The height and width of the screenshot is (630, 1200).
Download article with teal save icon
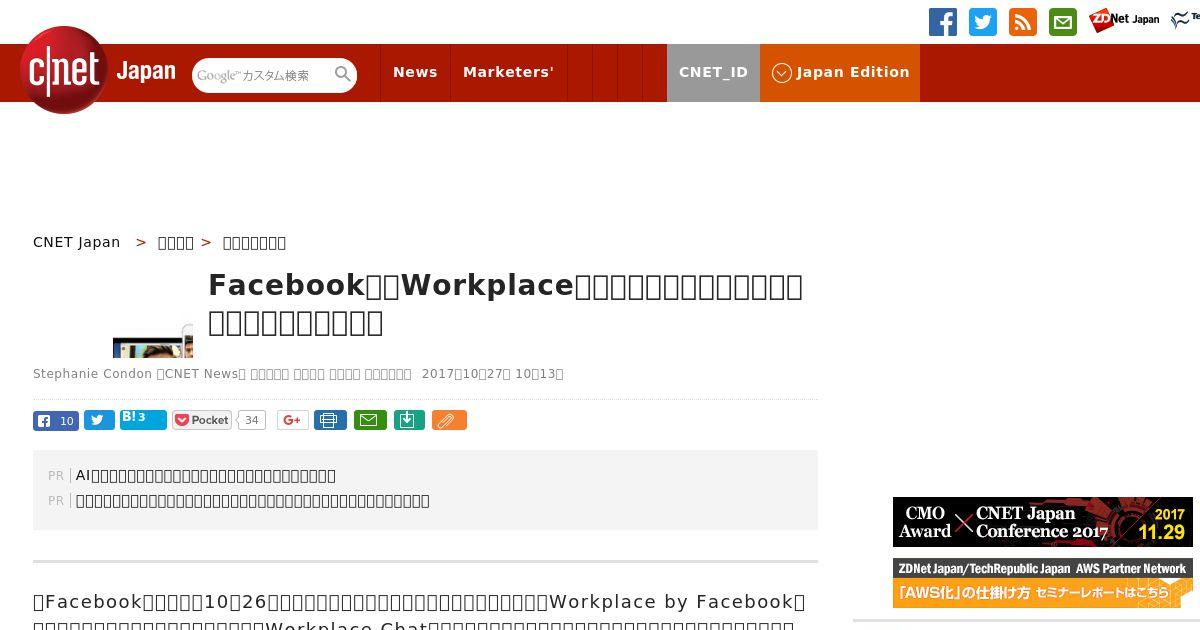pyautogui.click(x=409, y=420)
